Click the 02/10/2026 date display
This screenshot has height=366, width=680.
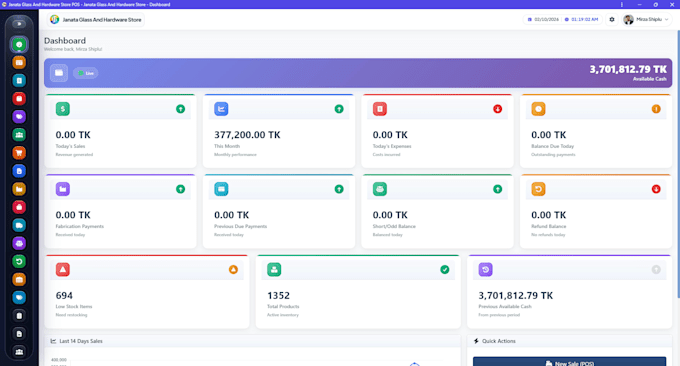coord(546,20)
